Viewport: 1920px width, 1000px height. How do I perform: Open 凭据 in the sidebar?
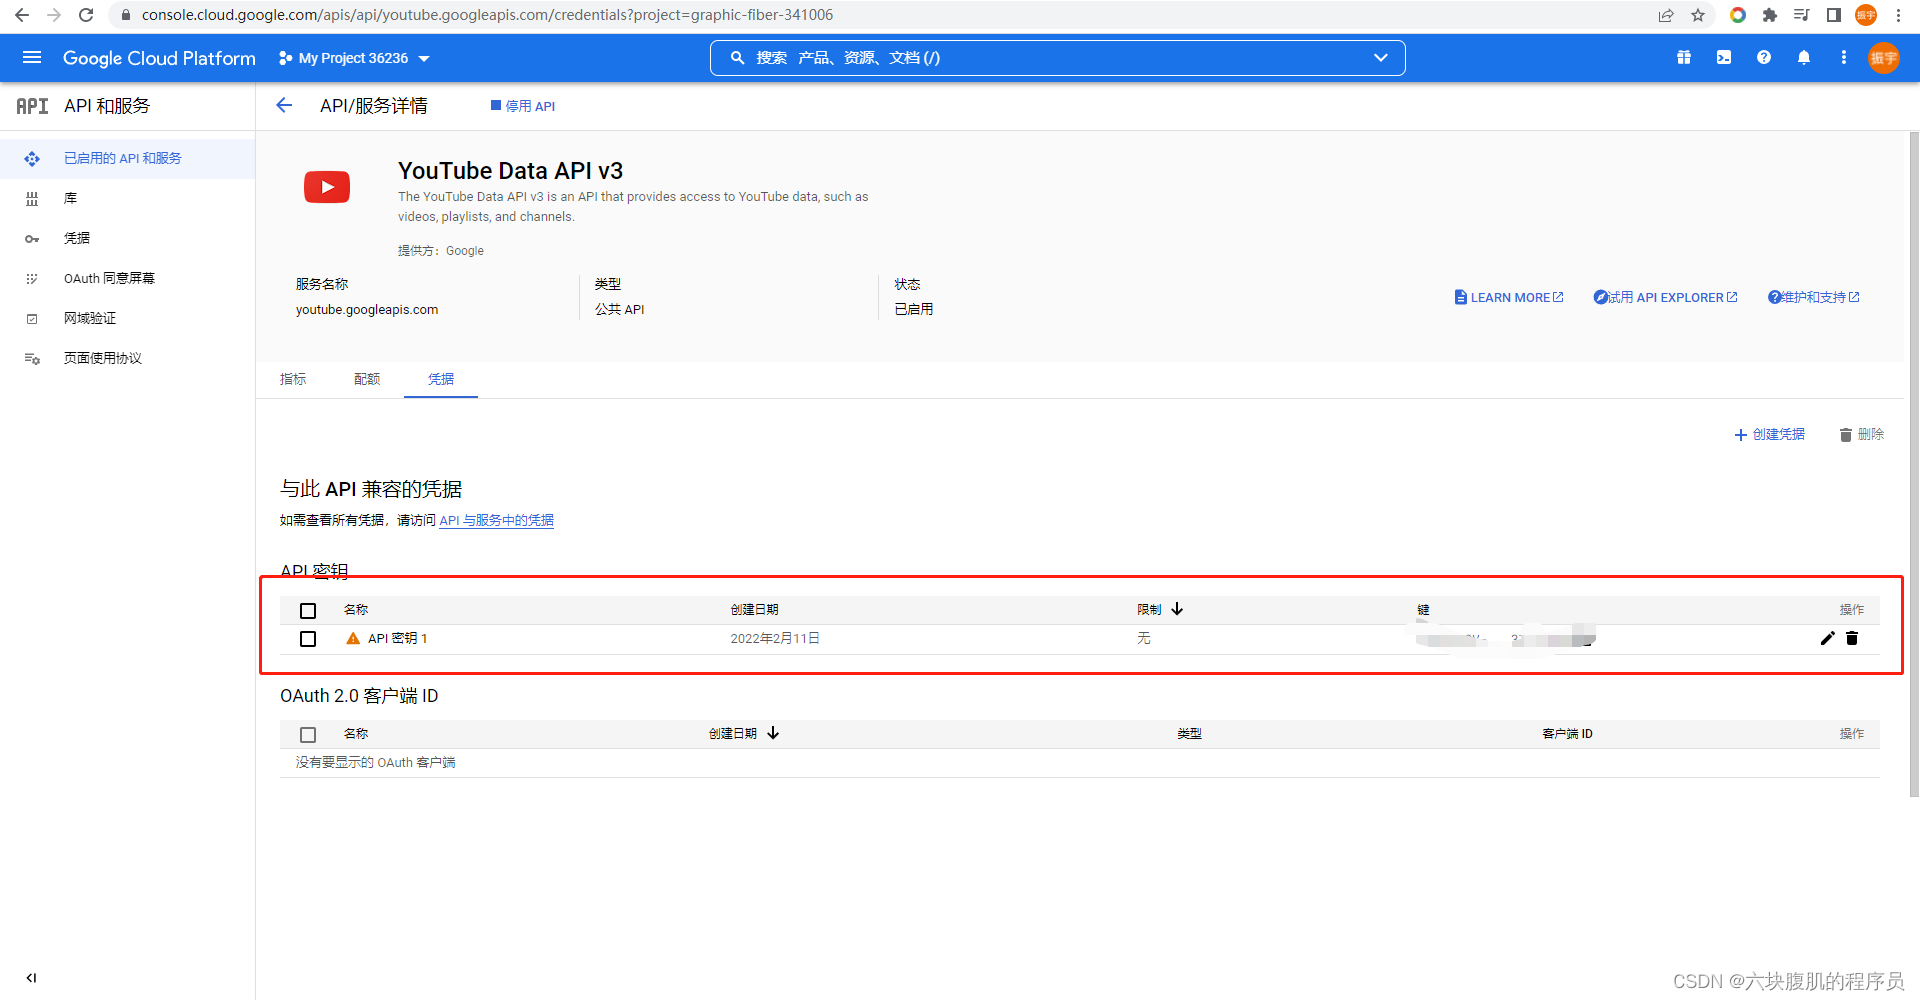127,238
